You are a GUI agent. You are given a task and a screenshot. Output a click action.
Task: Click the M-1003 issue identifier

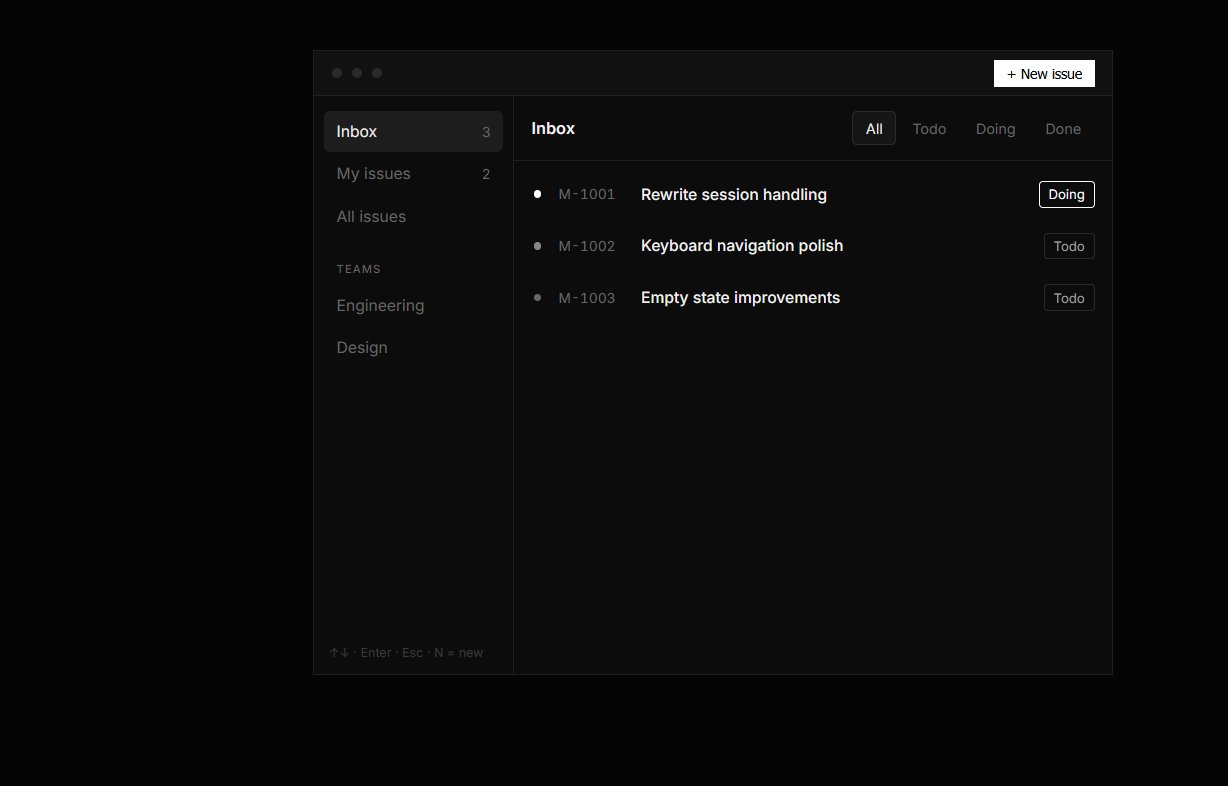[587, 298]
